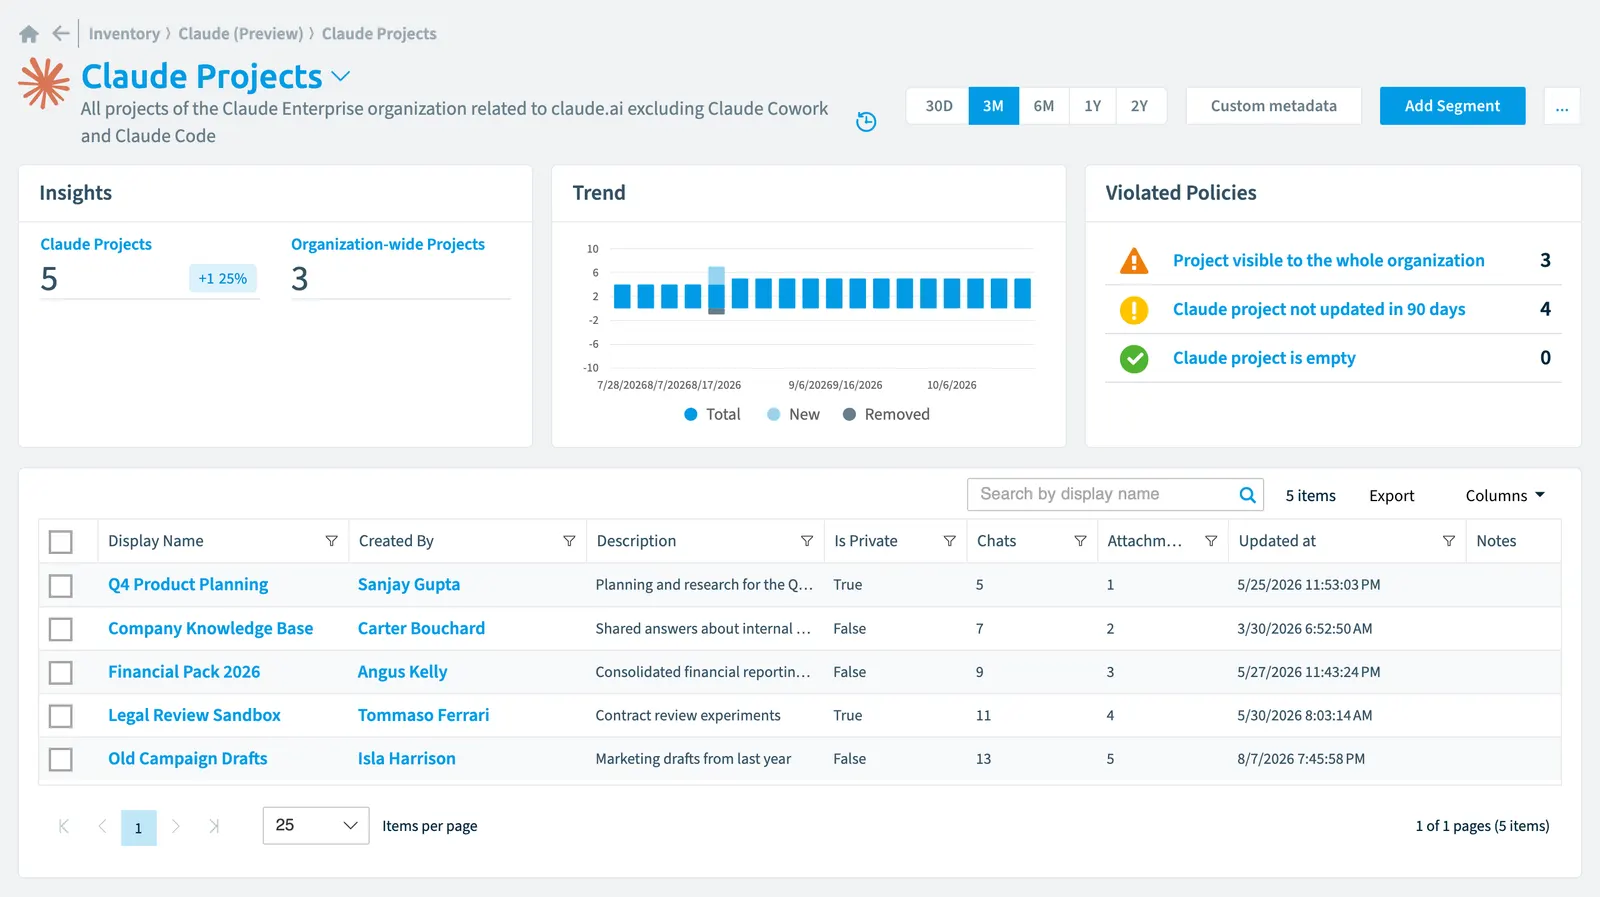The width and height of the screenshot is (1600, 897).
Task: Click the yellow exclamation policy icon
Action: coord(1134,310)
